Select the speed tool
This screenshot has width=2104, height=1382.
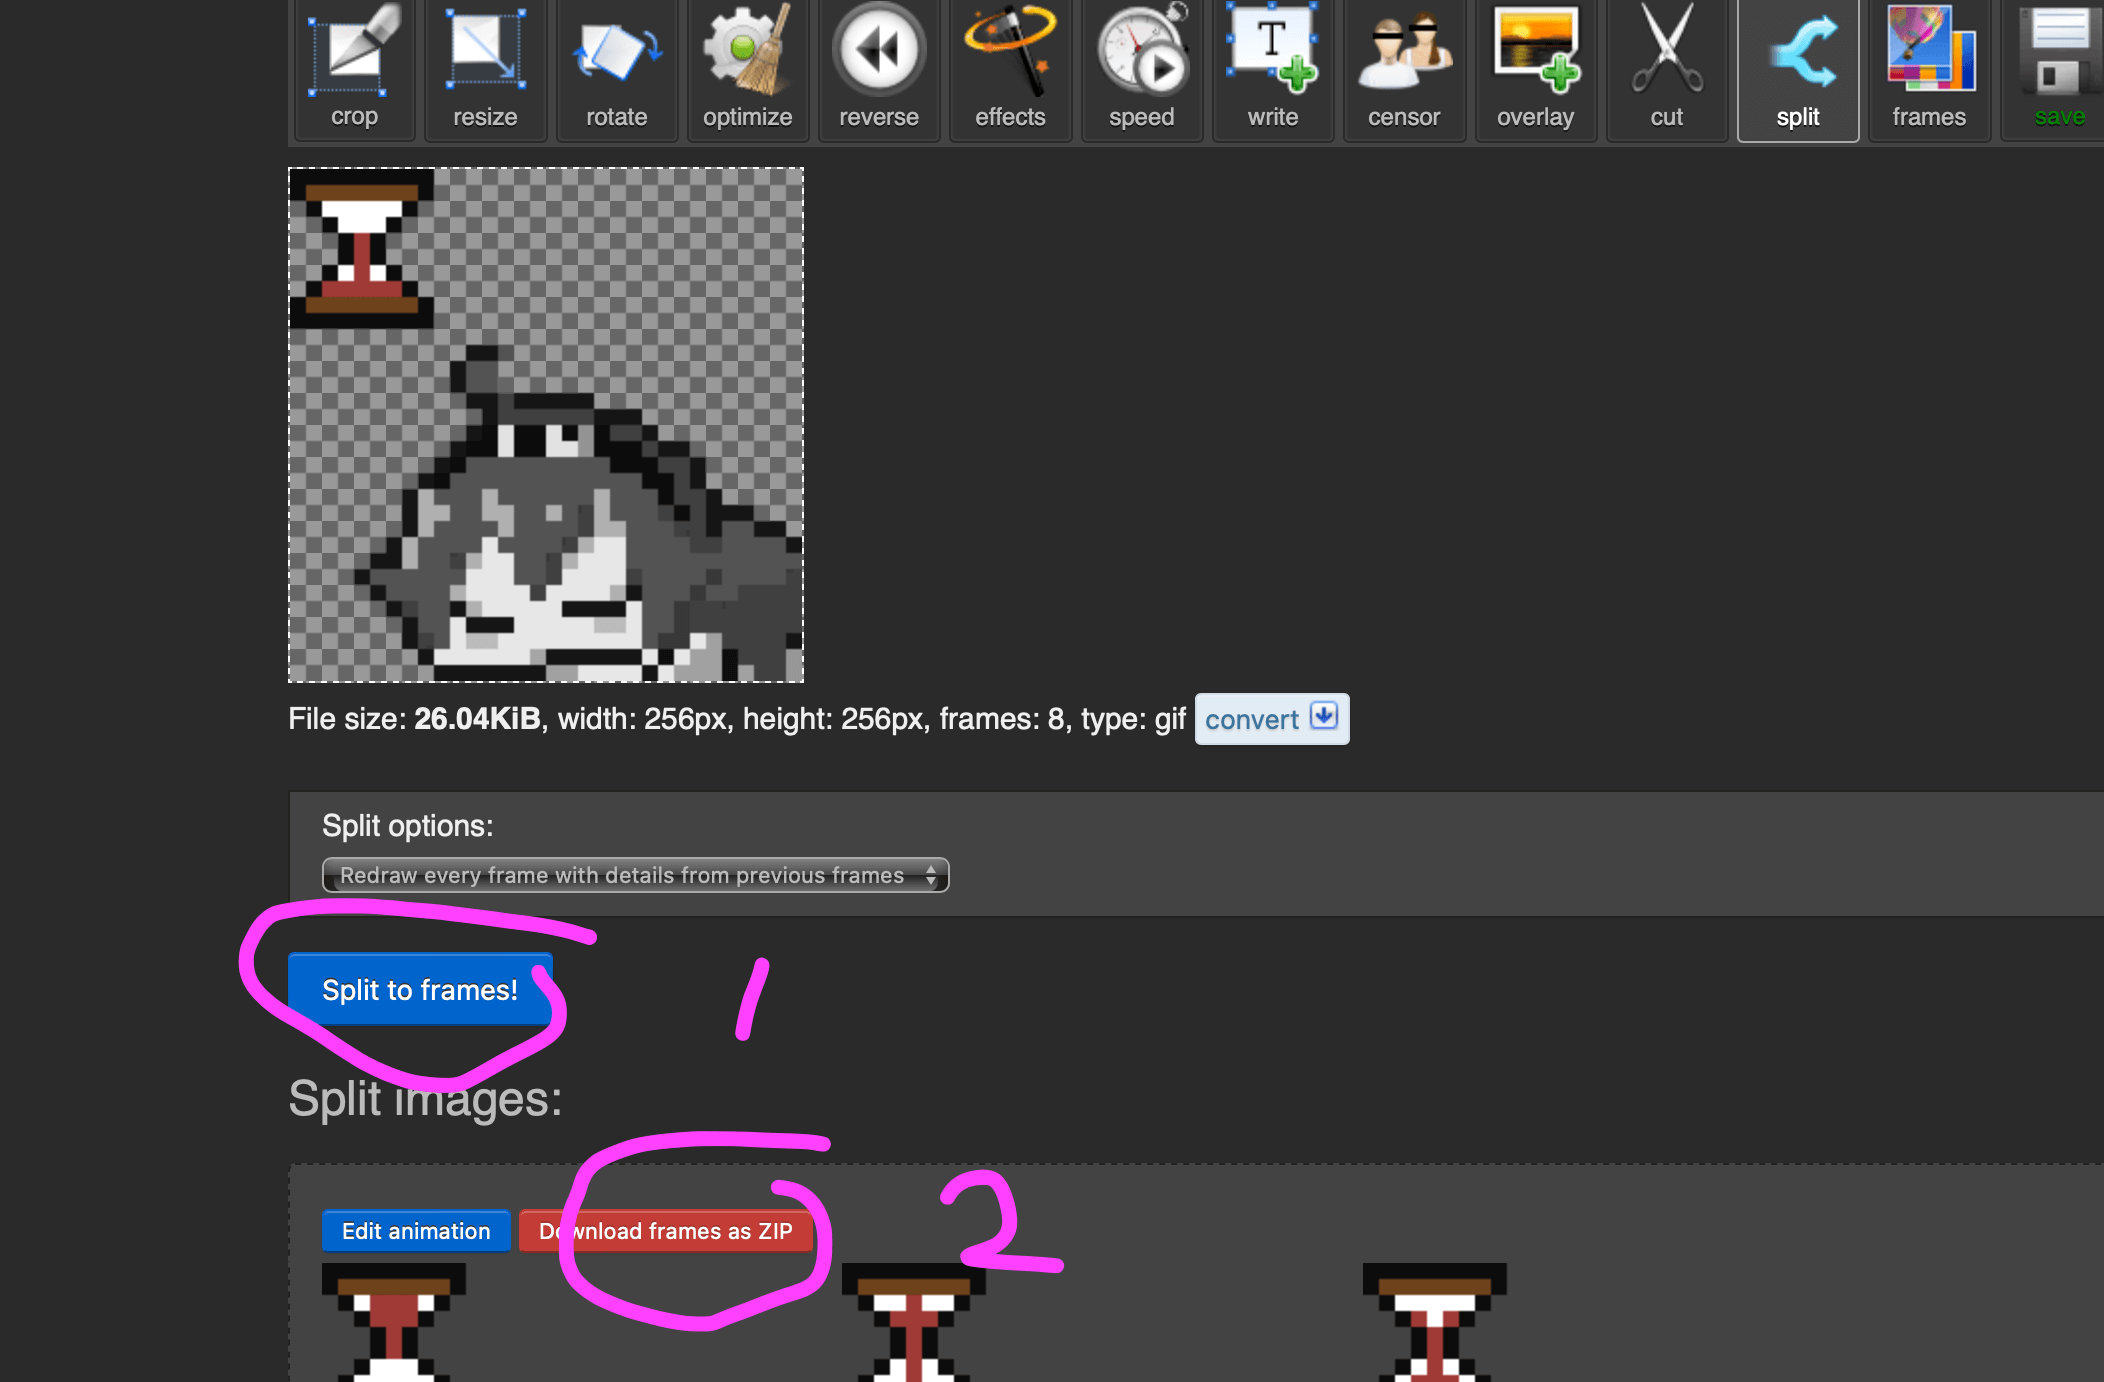(x=1141, y=70)
